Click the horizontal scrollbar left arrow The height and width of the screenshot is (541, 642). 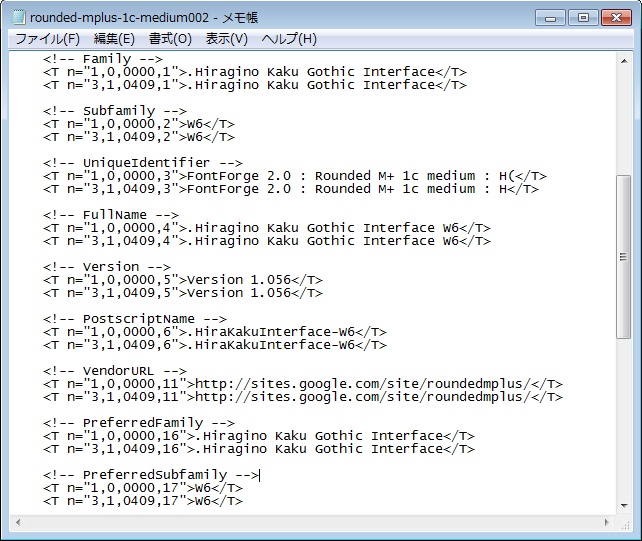(x=18, y=523)
